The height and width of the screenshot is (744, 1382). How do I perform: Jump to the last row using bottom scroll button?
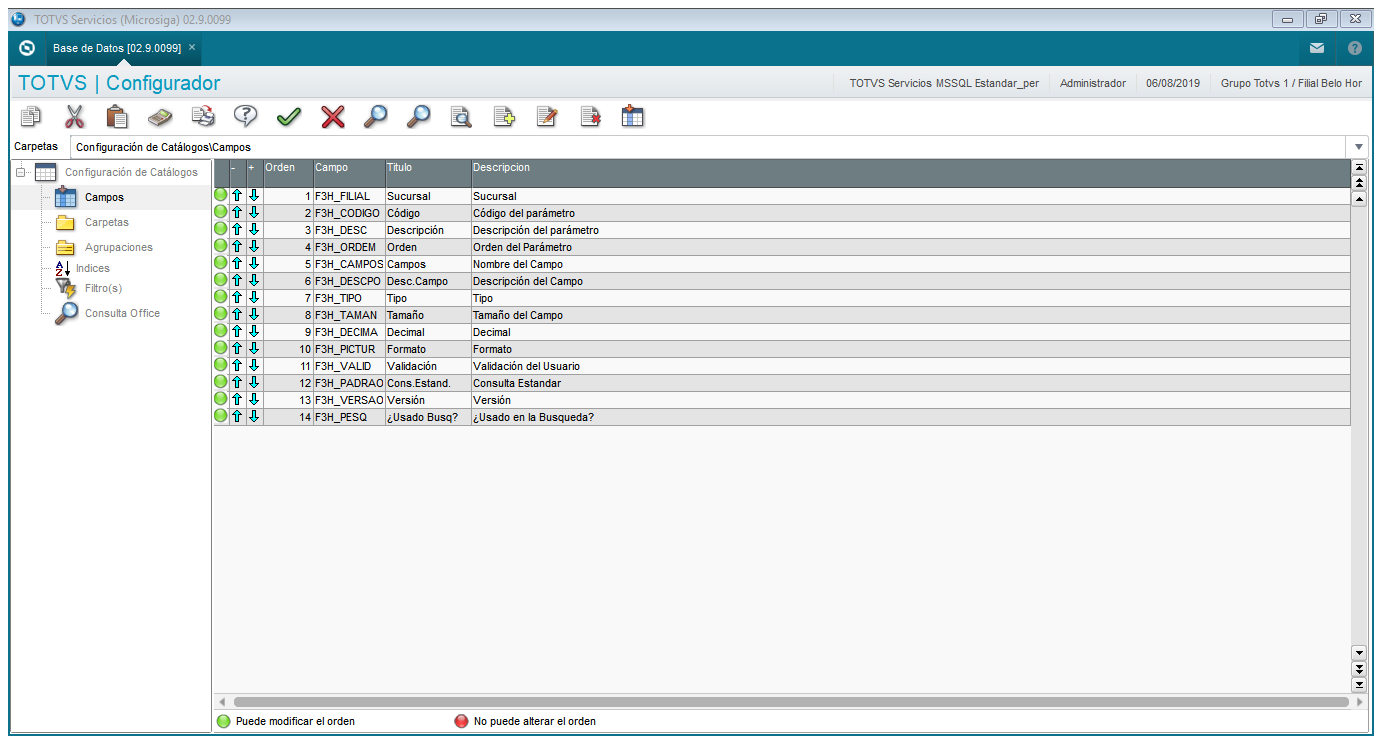(1359, 684)
